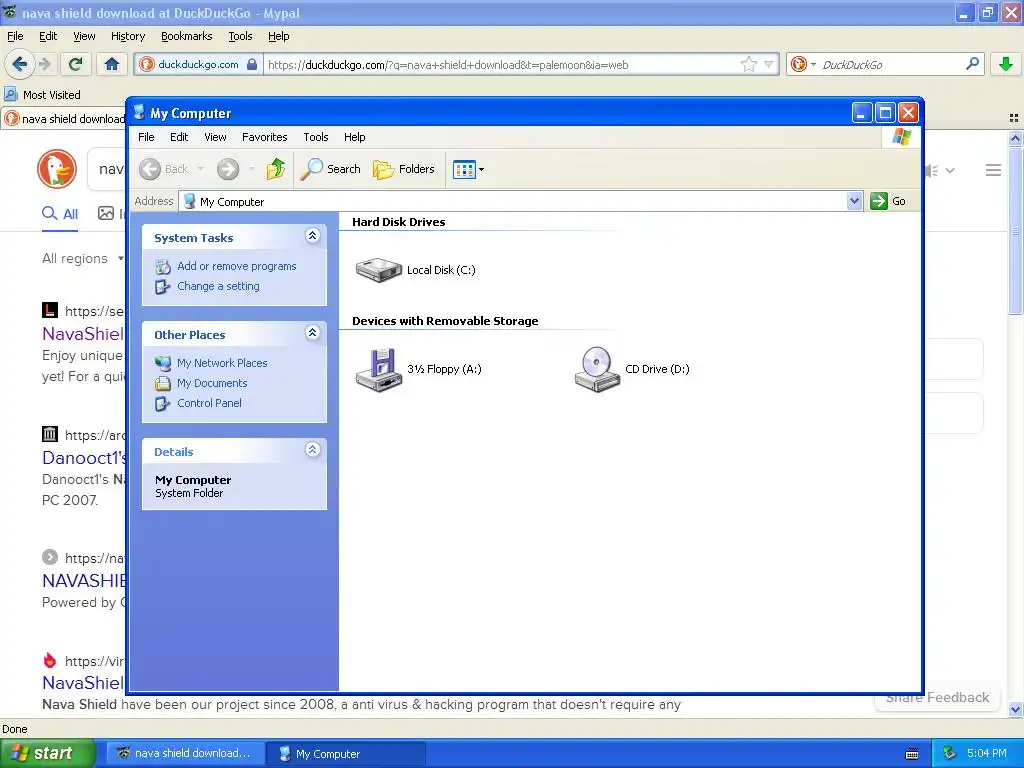Open Bookmarks menu in Mypal browser
Image resolution: width=1024 pixels, height=768 pixels.
(x=187, y=37)
